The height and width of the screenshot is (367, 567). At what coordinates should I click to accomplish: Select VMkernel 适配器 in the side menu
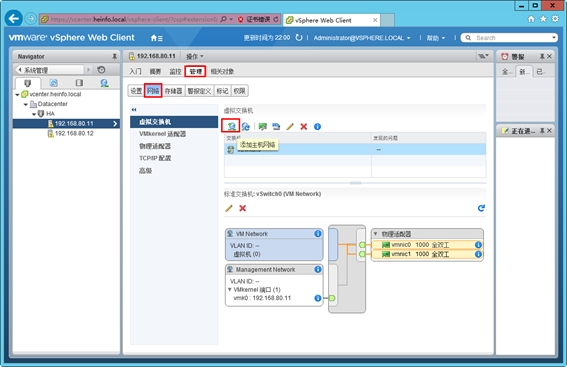(174, 134)
